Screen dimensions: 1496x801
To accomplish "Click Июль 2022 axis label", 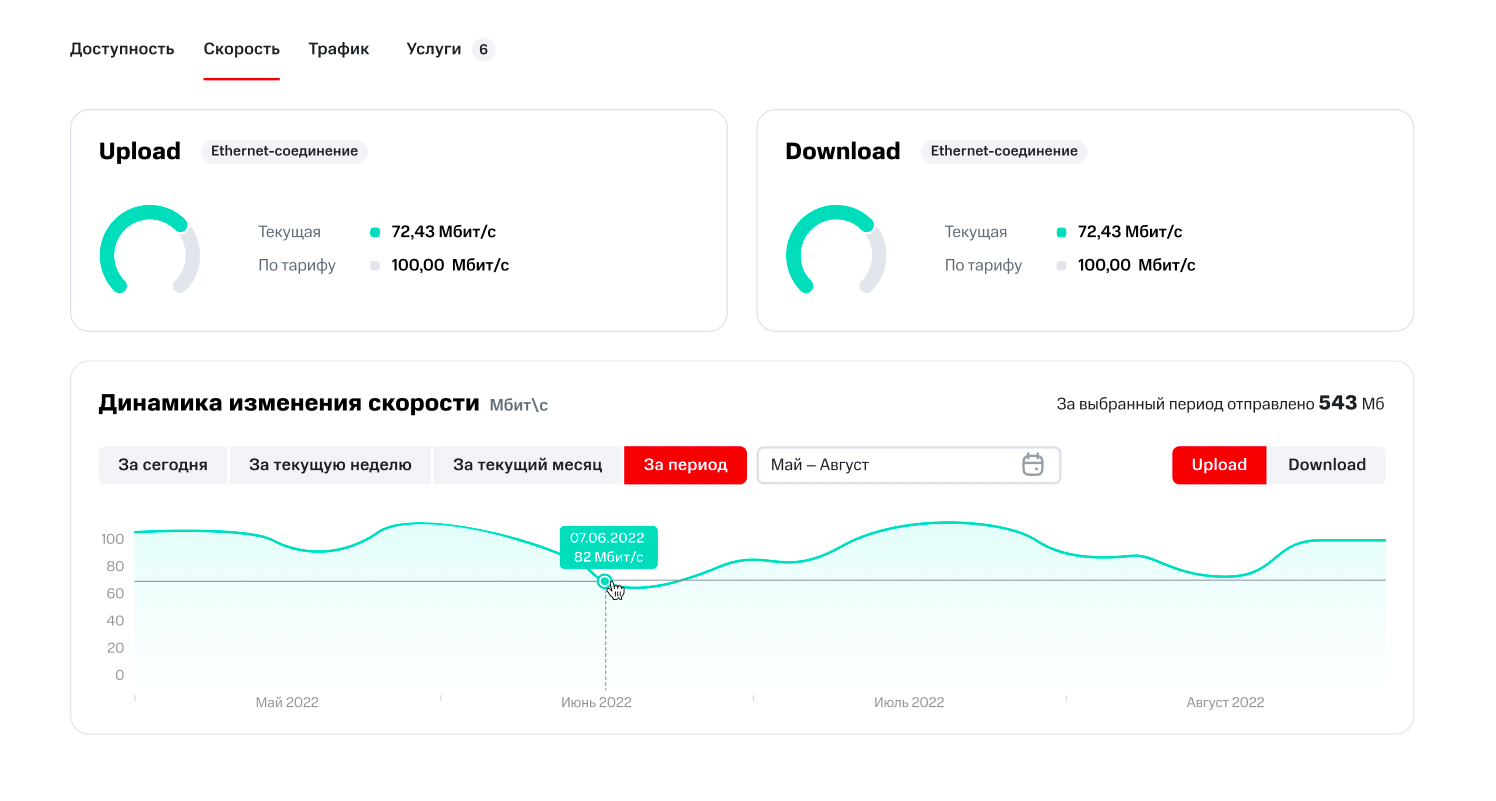I will click(x=909, y=703).
